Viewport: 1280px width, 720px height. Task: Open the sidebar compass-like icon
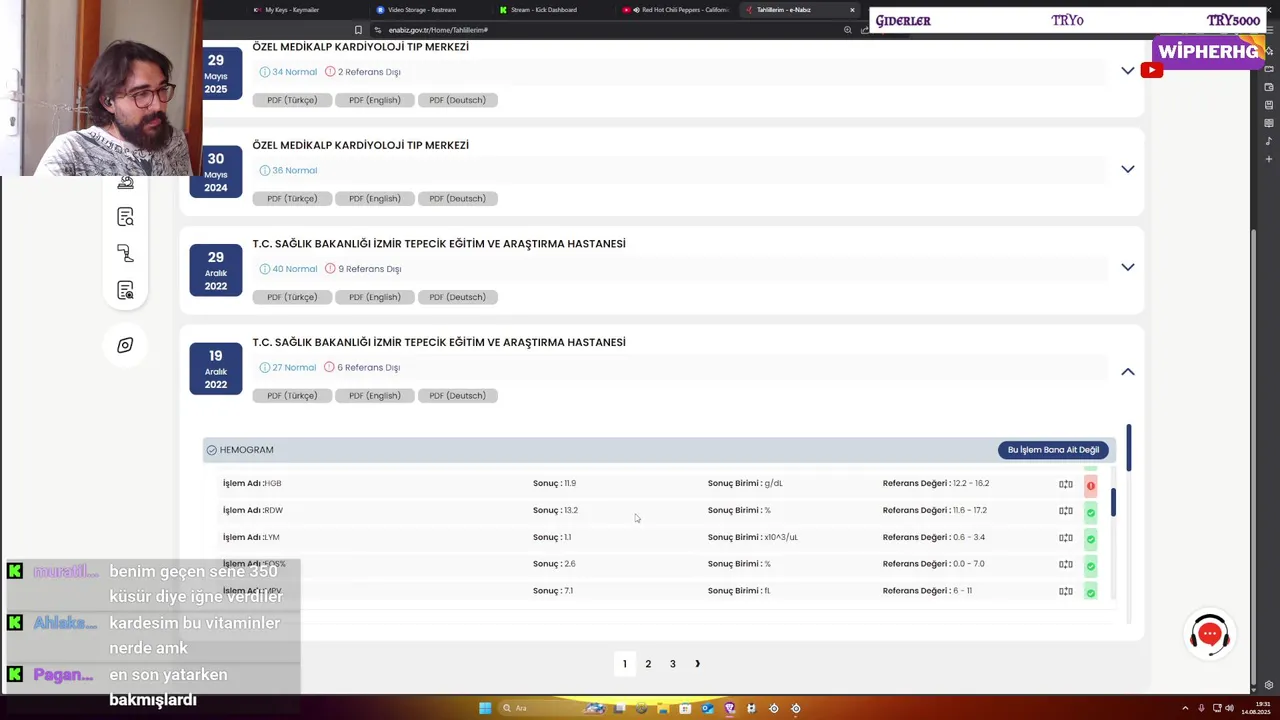click(125, 345)
